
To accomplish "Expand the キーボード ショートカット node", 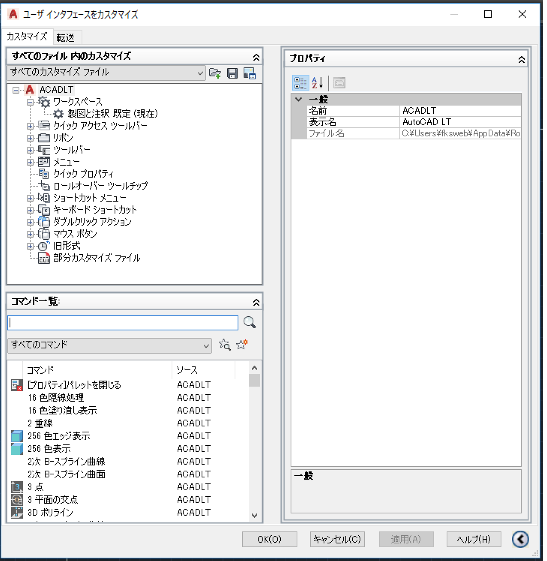I will click(x=30, y=210).
